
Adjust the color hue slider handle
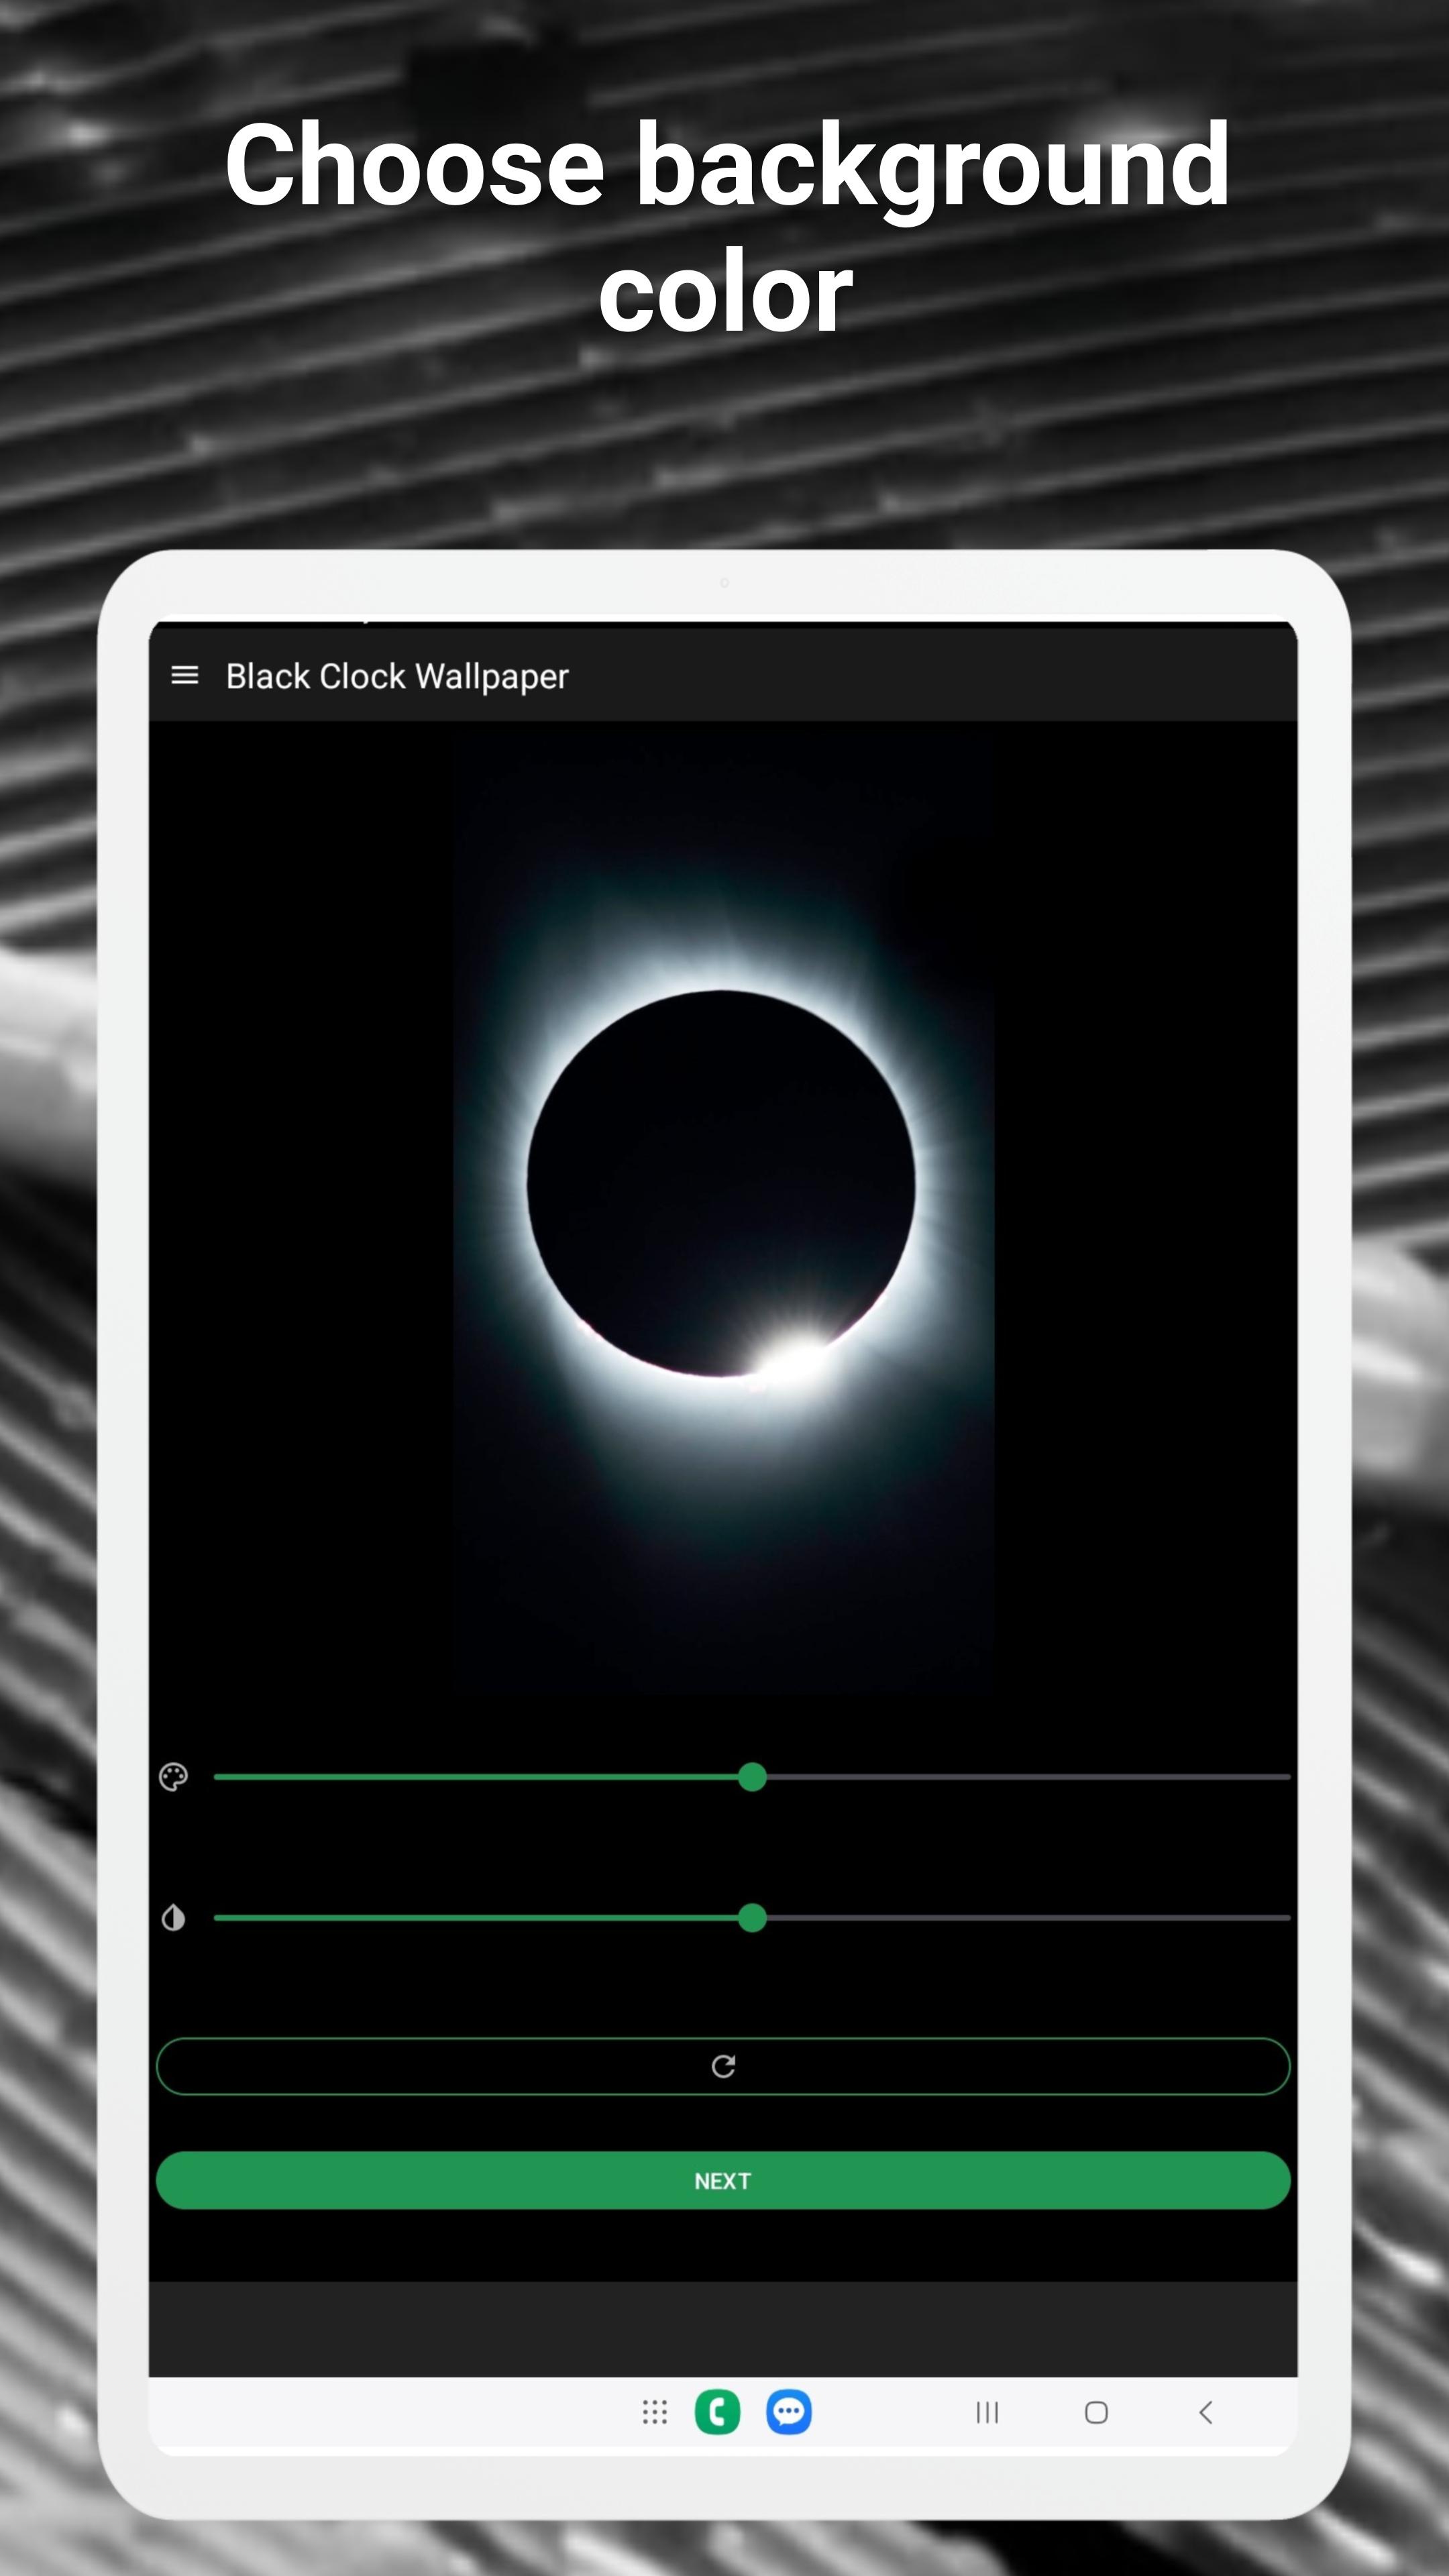click(752, 1777)
